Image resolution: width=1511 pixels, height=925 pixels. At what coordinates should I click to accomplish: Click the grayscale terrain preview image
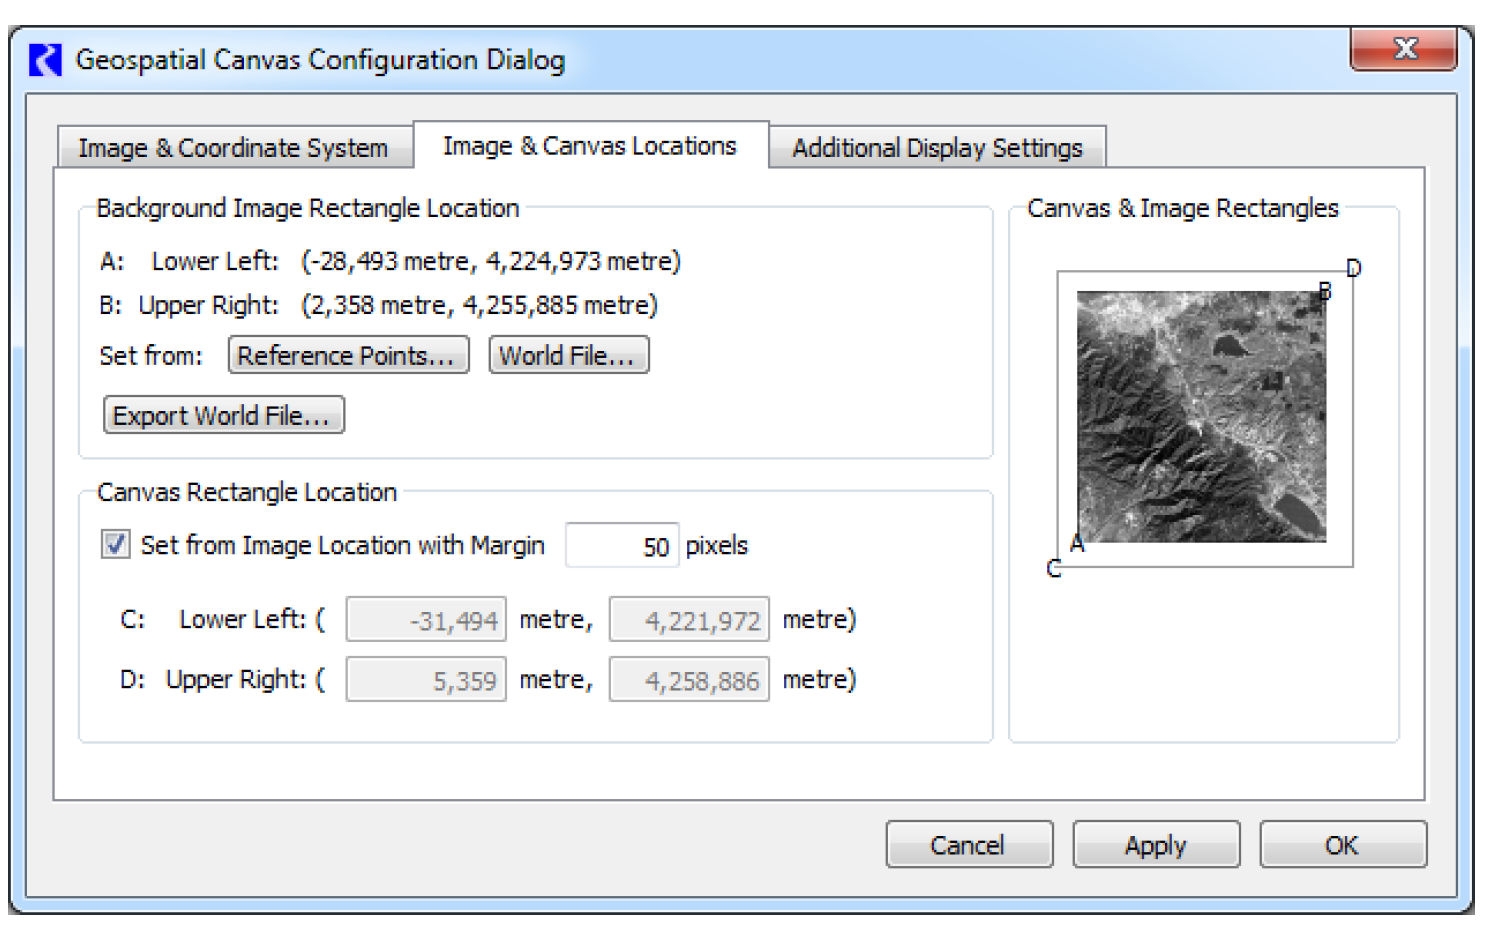[x=1201, y=416]
